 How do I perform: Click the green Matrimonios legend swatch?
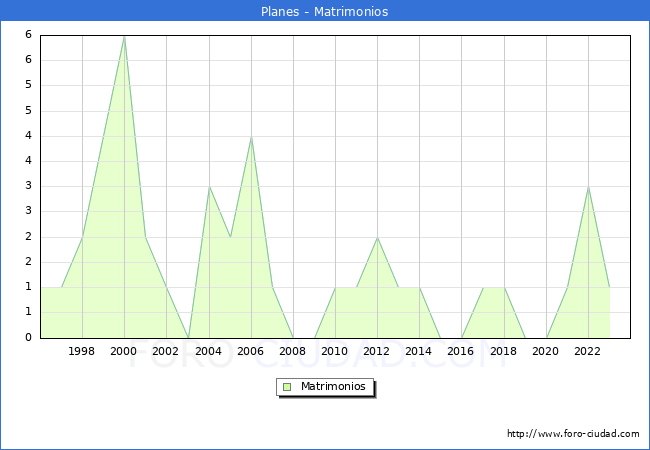pyautogui.click(x=287, y=387)
